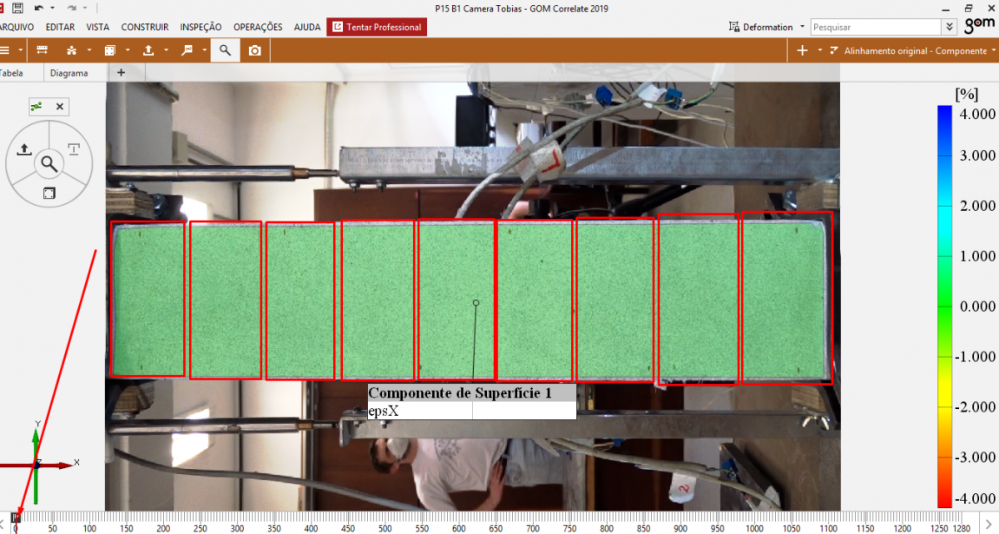Click the text label icon in radial menu
Screen dimensions: 999x534
74,149
